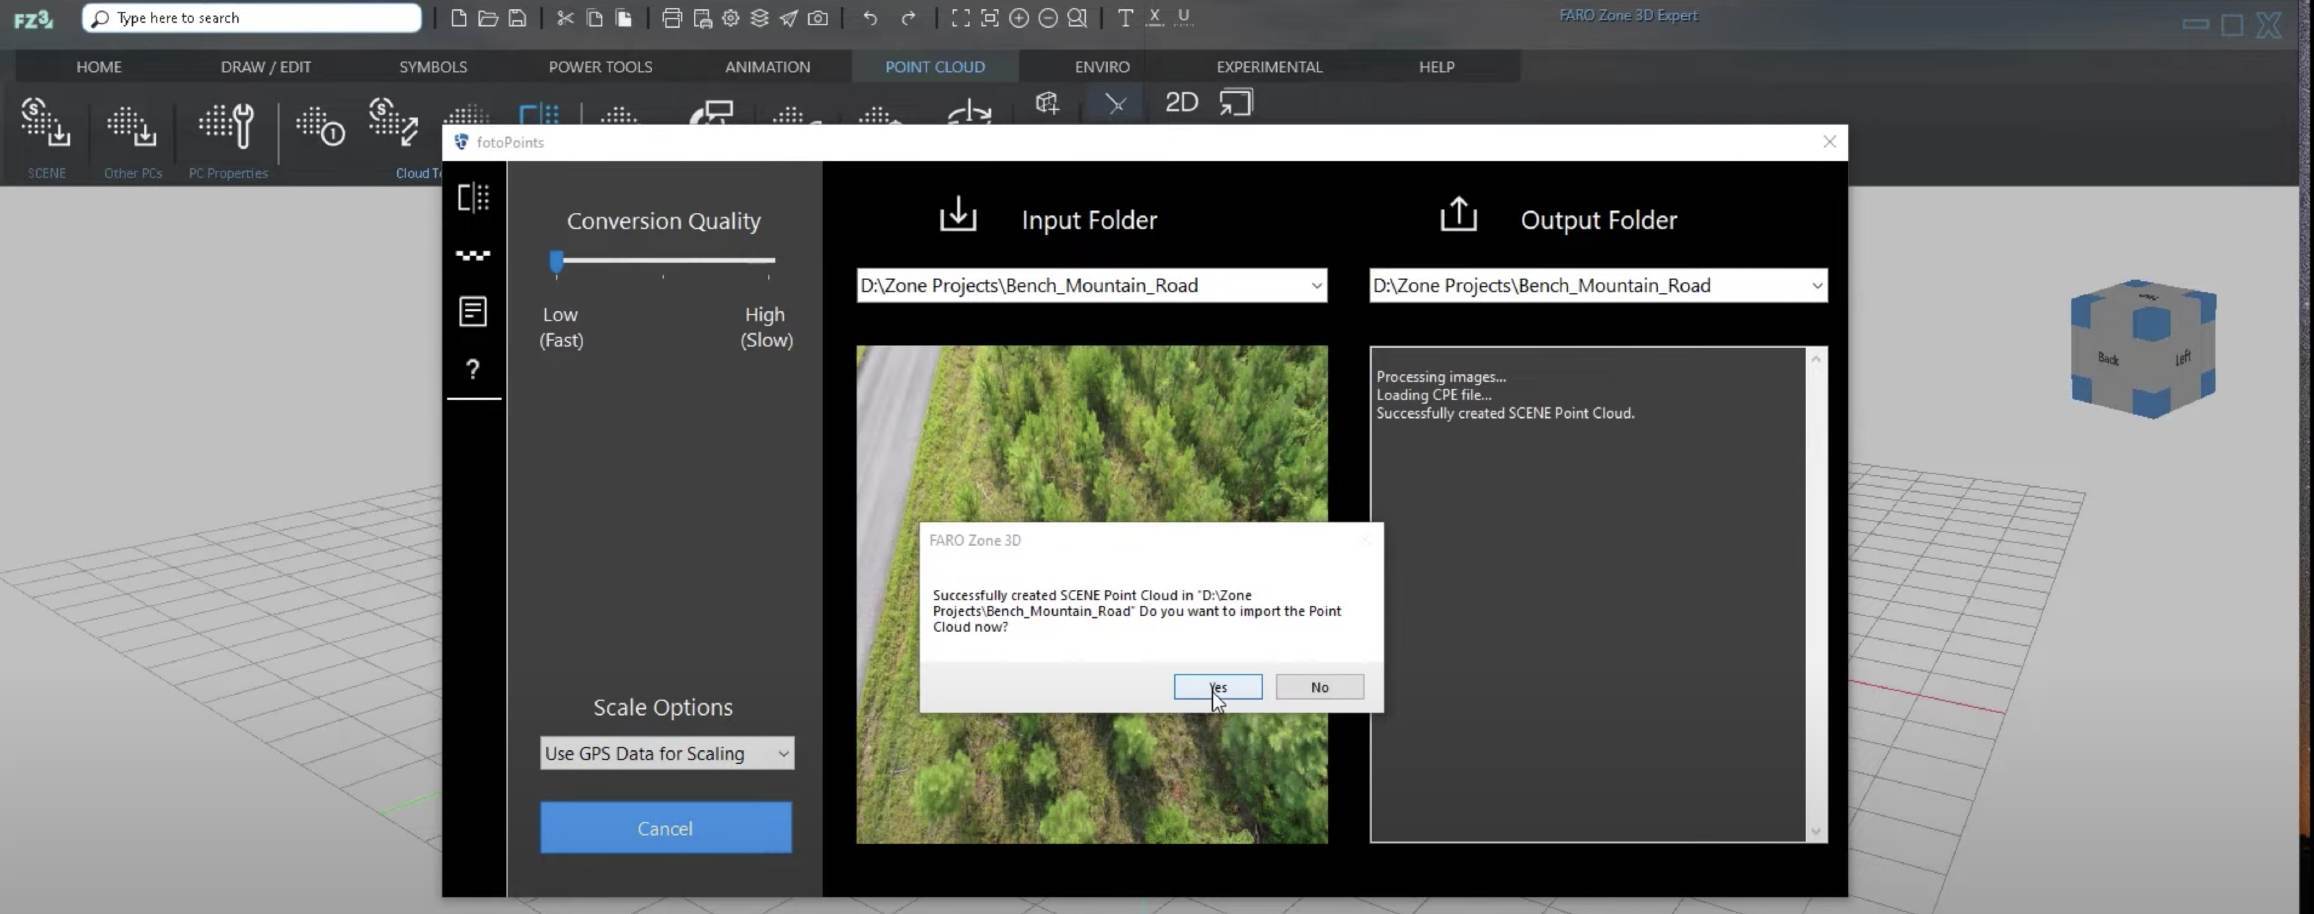Open the layers stack icon
The width and height of the screenshot is (2314, 914).
[x=760, y=18]
